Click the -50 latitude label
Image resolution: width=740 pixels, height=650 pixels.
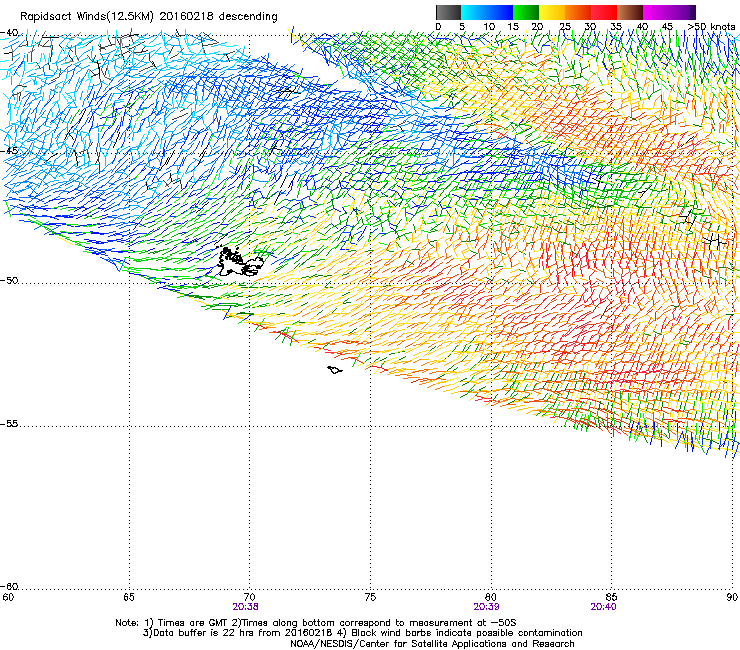(9, 281)
